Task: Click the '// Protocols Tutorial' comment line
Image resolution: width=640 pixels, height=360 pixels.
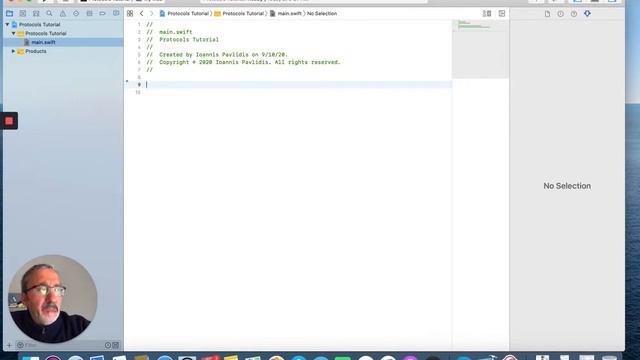Action: (x=182, y=40)
